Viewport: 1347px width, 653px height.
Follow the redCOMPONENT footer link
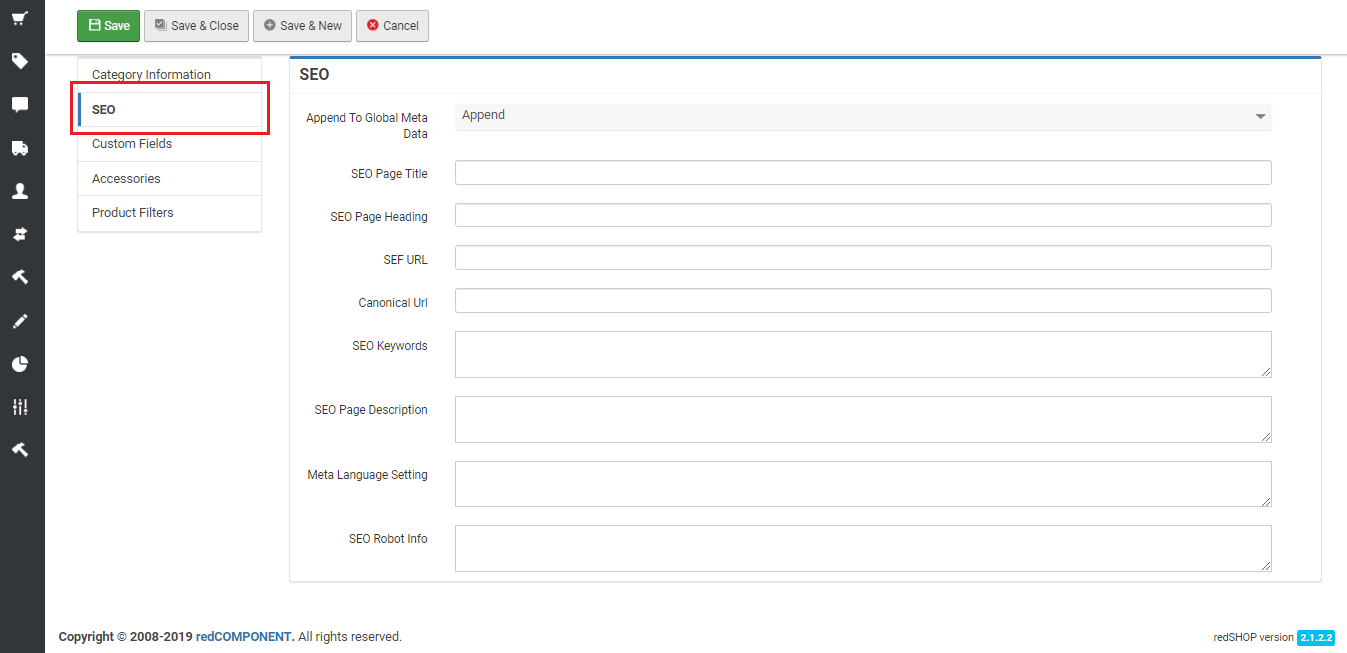pos(245,637)
